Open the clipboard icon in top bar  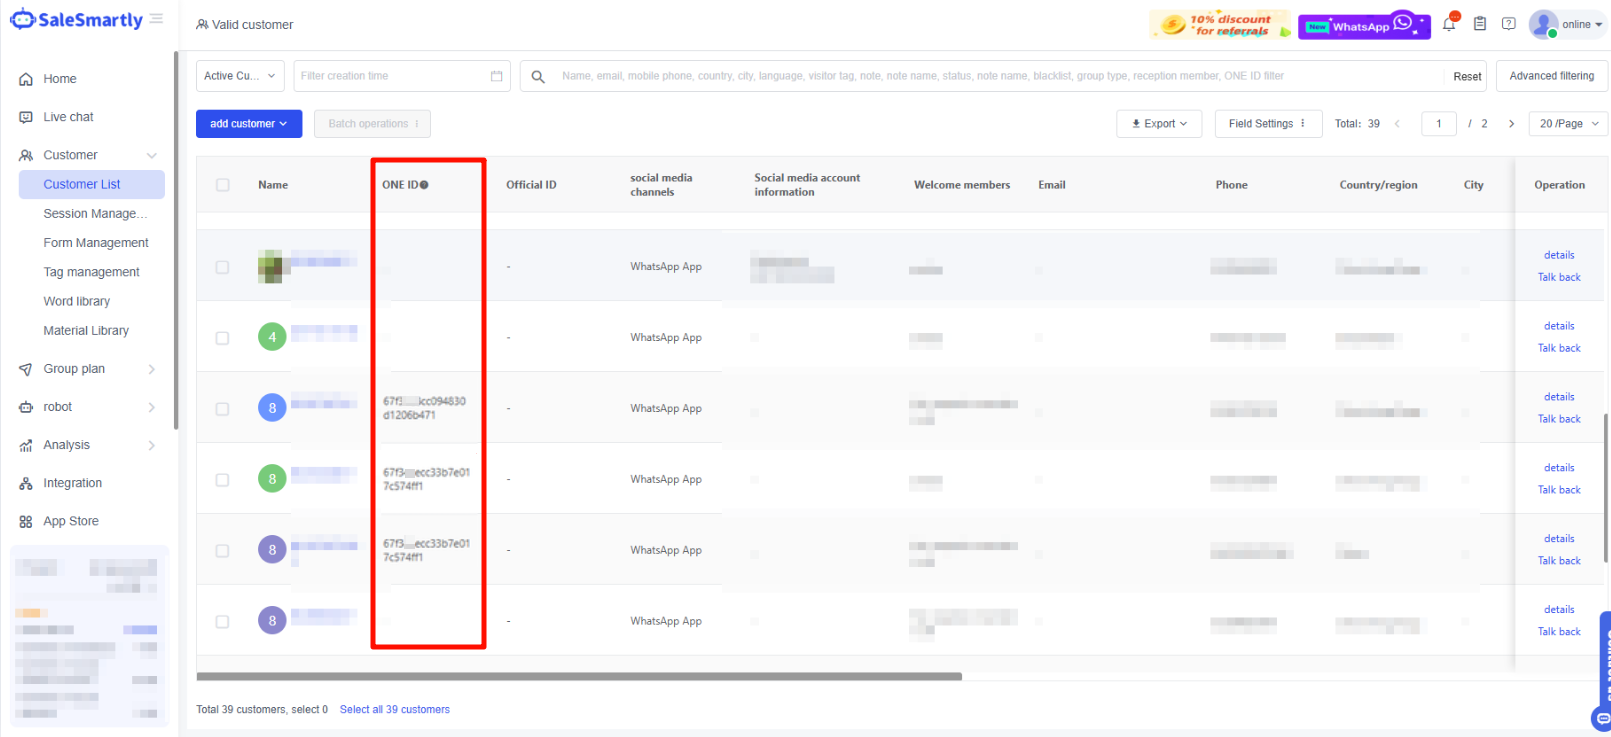(x=1480, y=24)
